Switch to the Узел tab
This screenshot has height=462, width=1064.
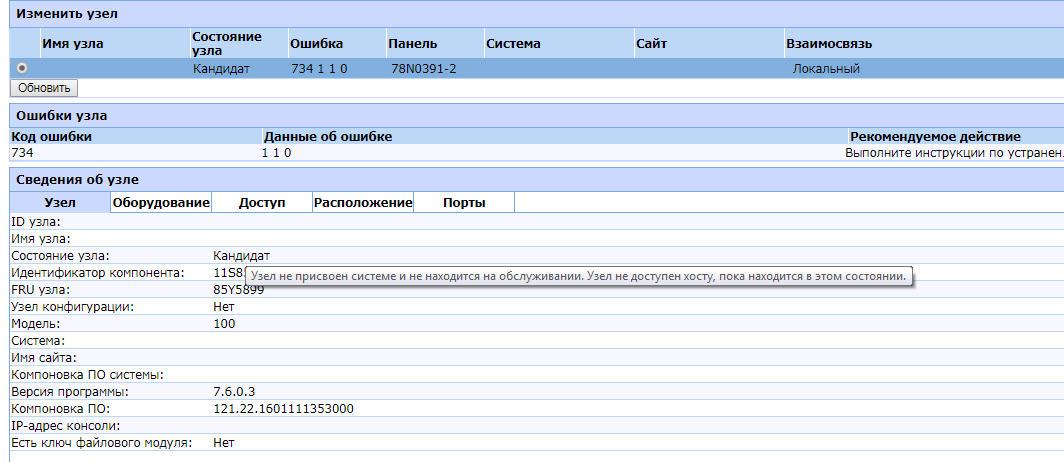click(60, 203)
